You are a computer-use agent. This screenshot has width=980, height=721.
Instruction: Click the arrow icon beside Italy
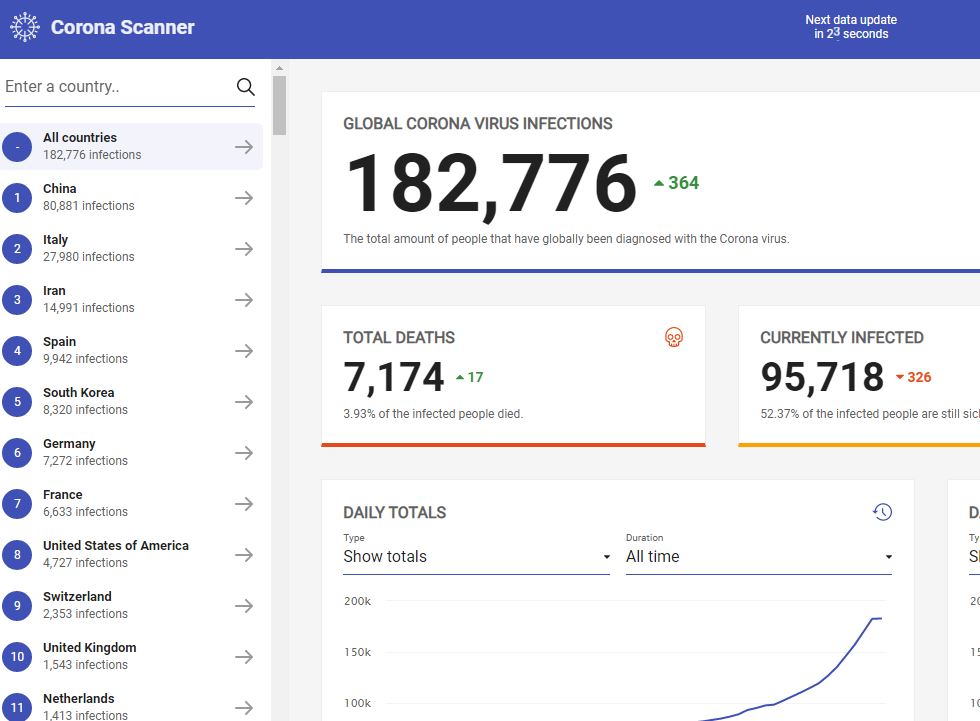244,249
